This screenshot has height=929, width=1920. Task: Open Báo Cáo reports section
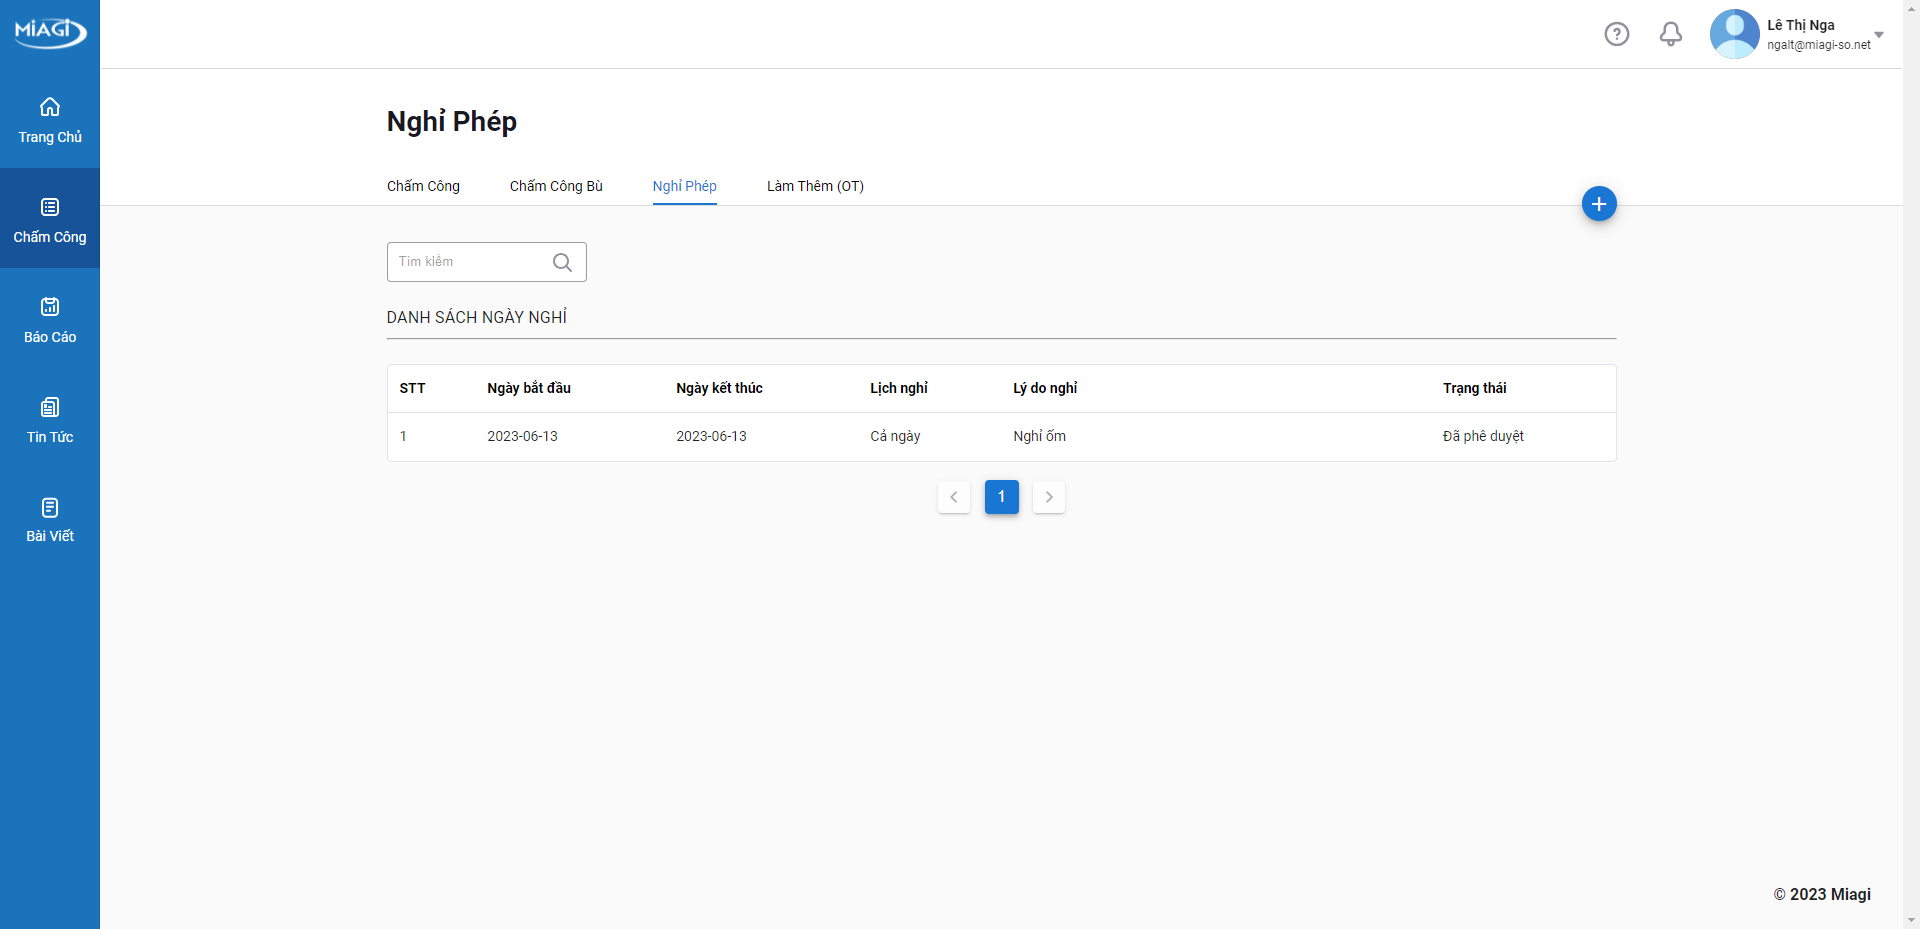pos(50,320)
